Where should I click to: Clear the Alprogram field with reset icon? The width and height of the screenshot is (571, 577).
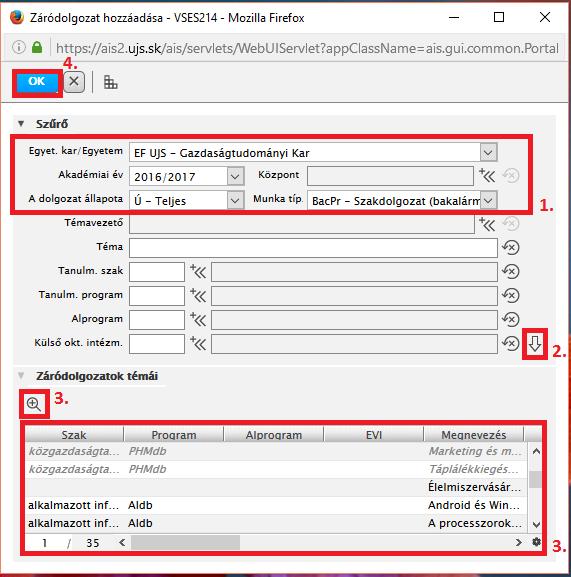tap(511, 319)
